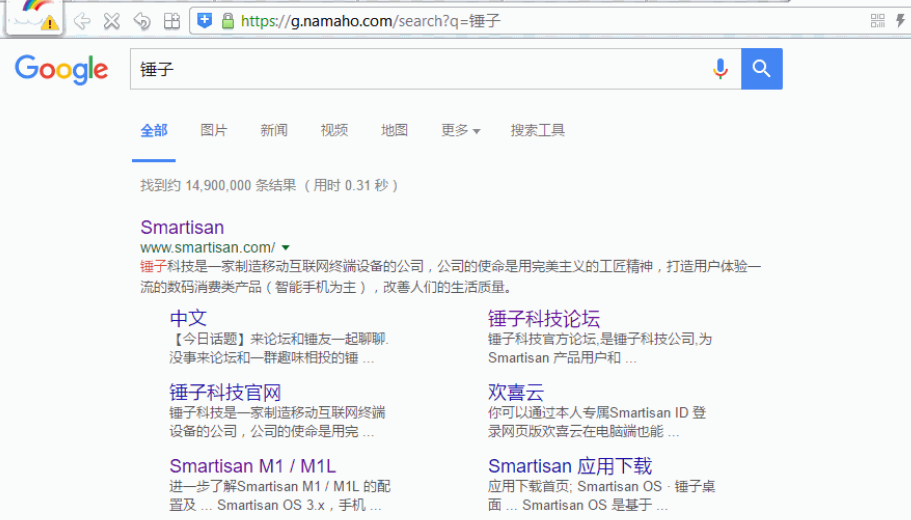Click the green padlock security icon
This screenshot has width=911, height=520.
click(228, 21)
